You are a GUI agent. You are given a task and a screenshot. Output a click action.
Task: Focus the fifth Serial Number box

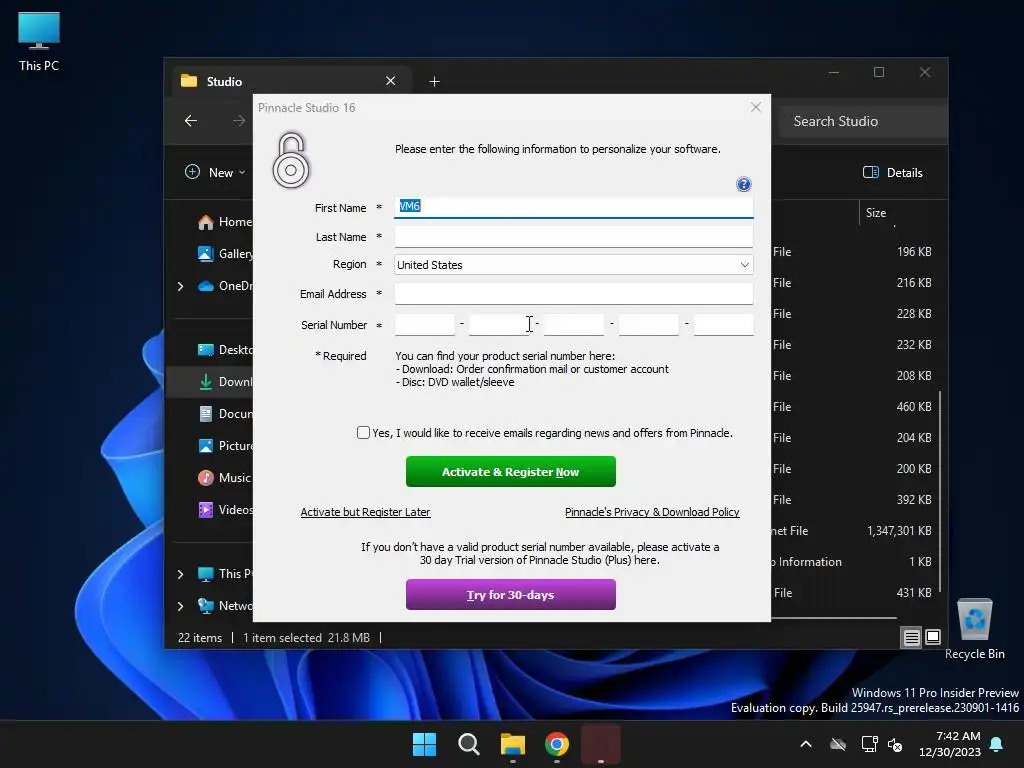click(x=724, y=325)
